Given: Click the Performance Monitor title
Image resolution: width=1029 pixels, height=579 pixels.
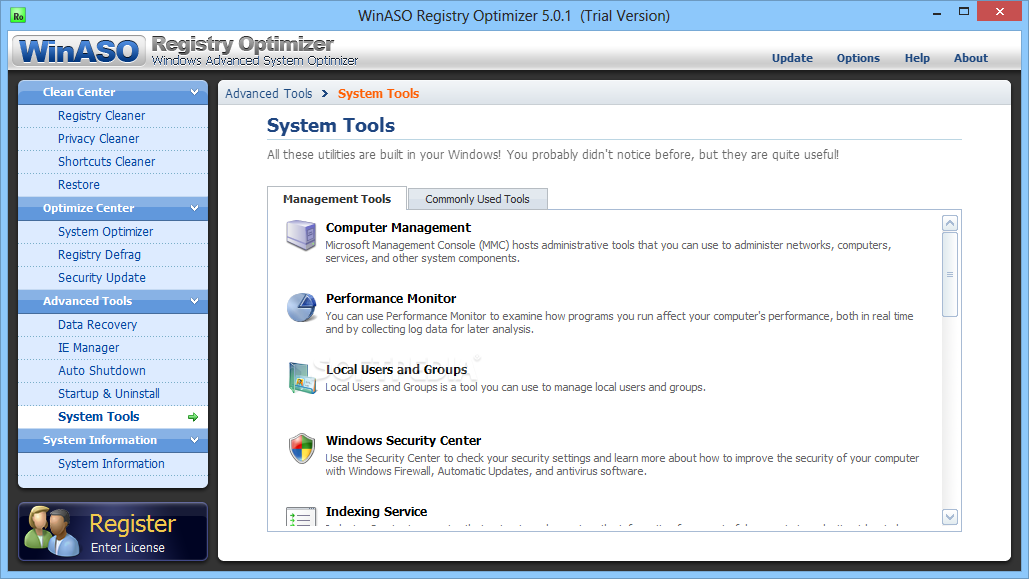Looking at the screenshot, I should [391, 299].
